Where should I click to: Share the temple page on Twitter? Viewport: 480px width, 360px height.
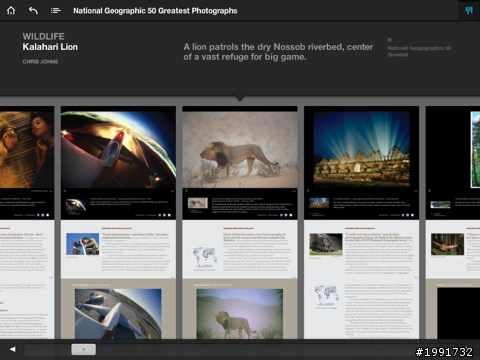pyautogui.click(x=408, y=215)
